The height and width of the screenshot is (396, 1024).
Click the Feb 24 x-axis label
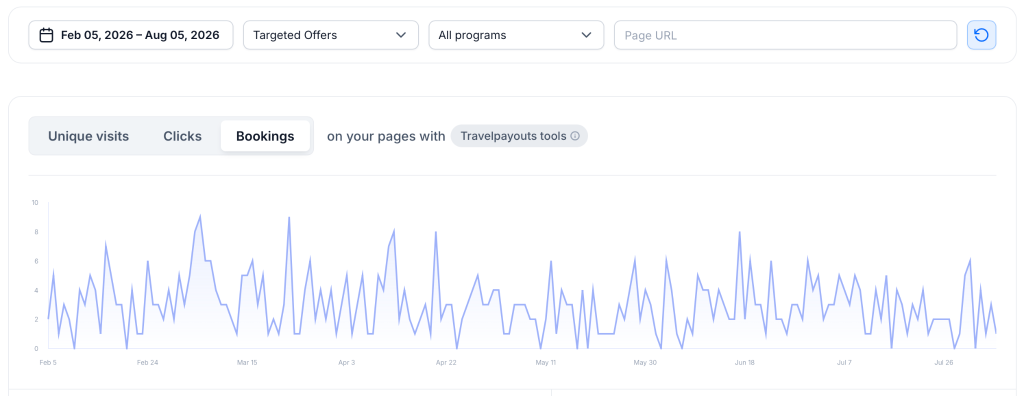pyautogui.click(x=148, y=362)
